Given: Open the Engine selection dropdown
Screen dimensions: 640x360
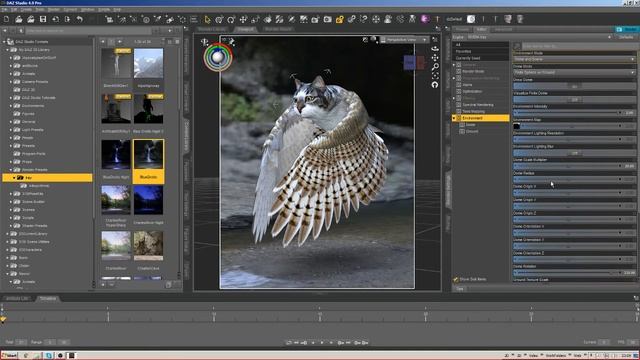Looking at the screenshot, I should pyautogui.click(x=539, y=37).
